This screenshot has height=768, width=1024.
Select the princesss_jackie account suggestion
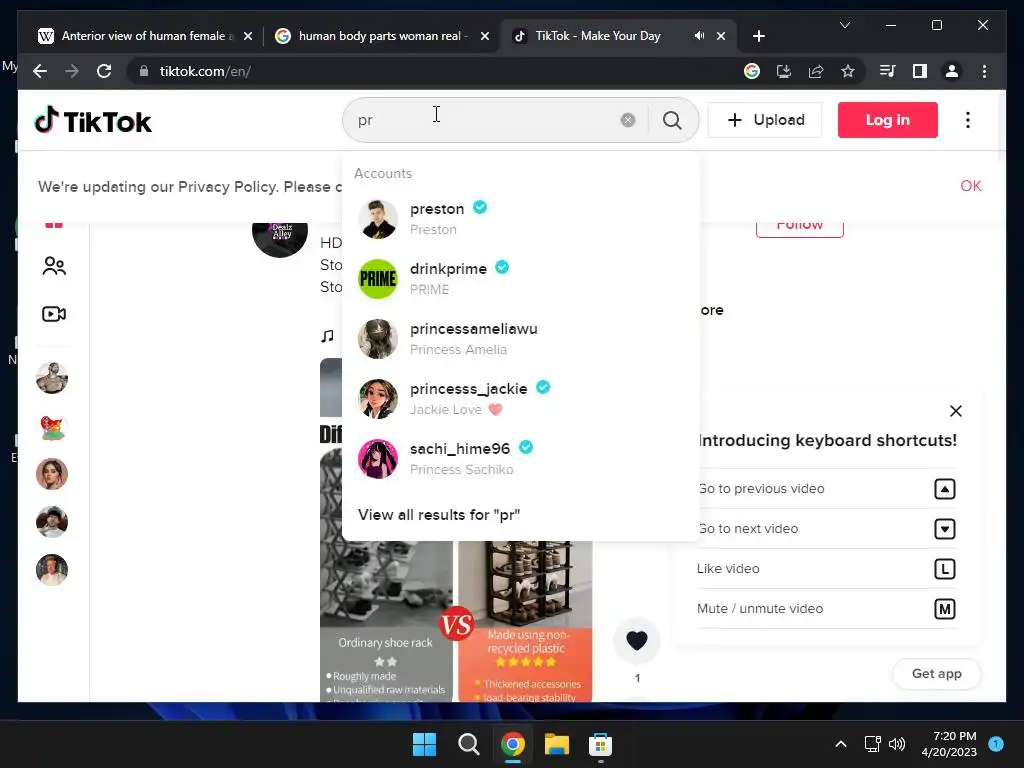tap(520, 399)
